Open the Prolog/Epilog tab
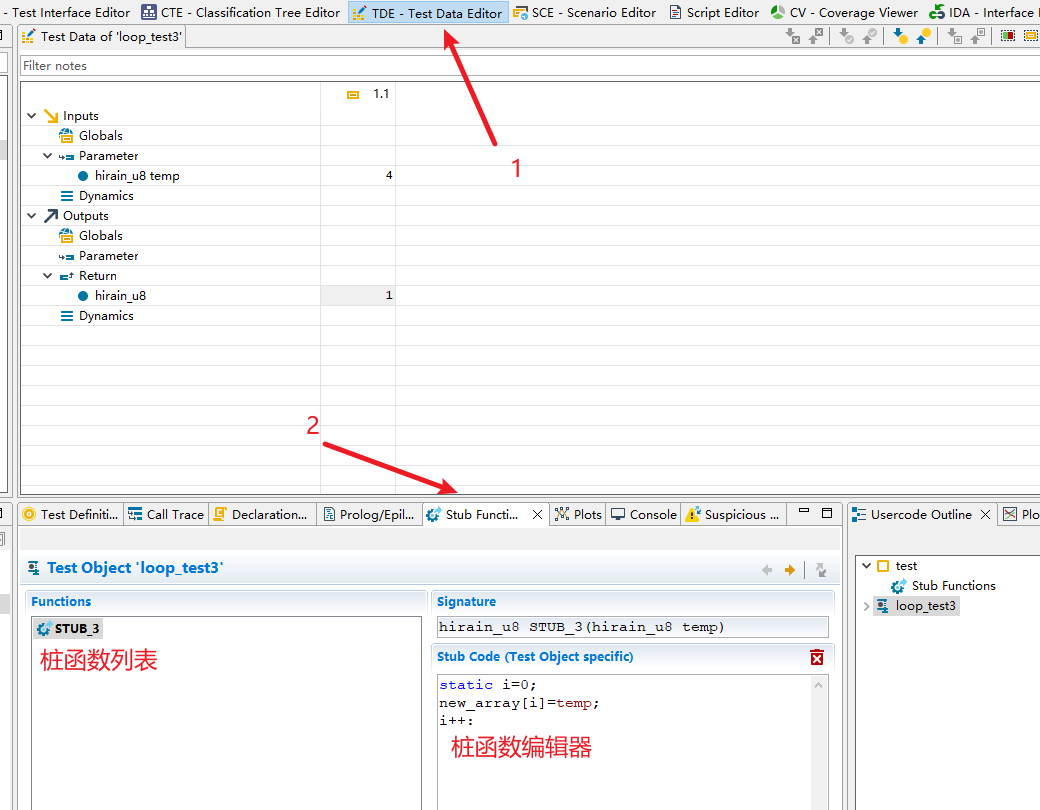Viewport: 1040px width, 810px height. click(x=369, y=514)
